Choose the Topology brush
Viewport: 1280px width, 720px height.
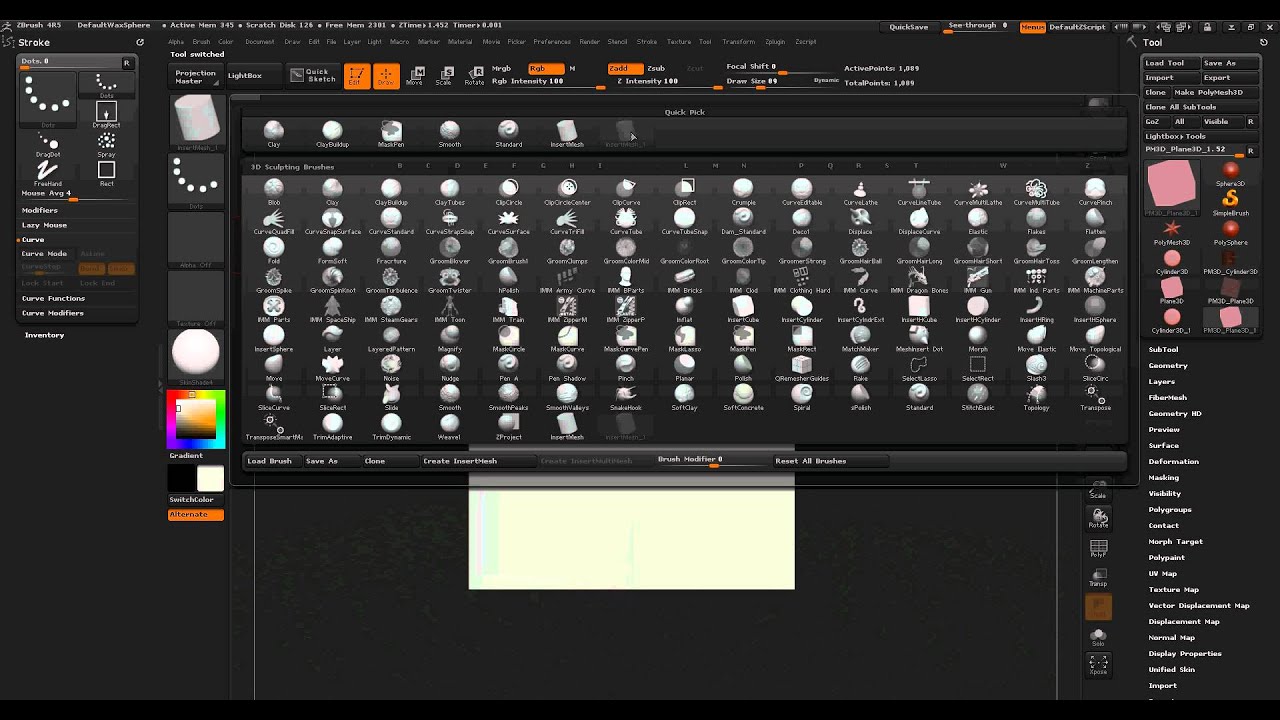point(1036,396)
